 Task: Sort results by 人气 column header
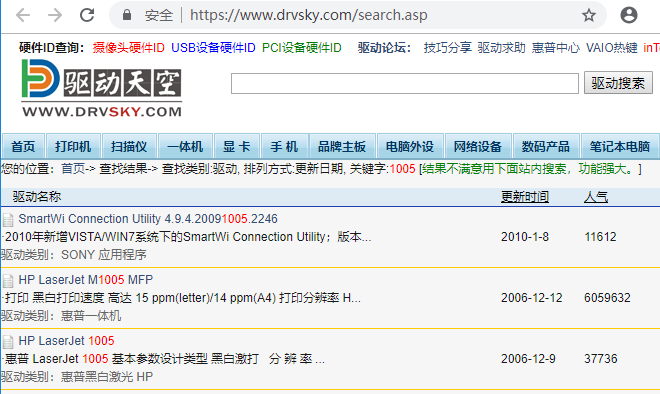click(x=596, y=197)
